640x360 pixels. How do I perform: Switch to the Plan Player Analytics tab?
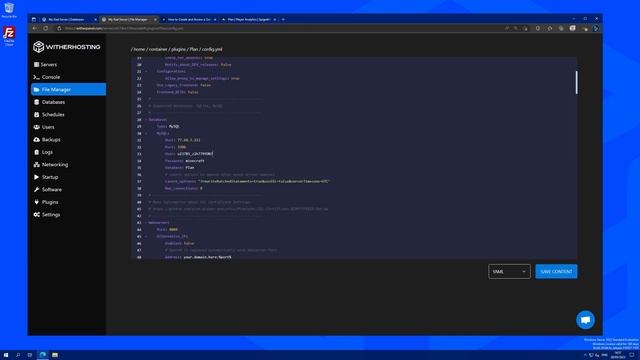pos(249,19)
